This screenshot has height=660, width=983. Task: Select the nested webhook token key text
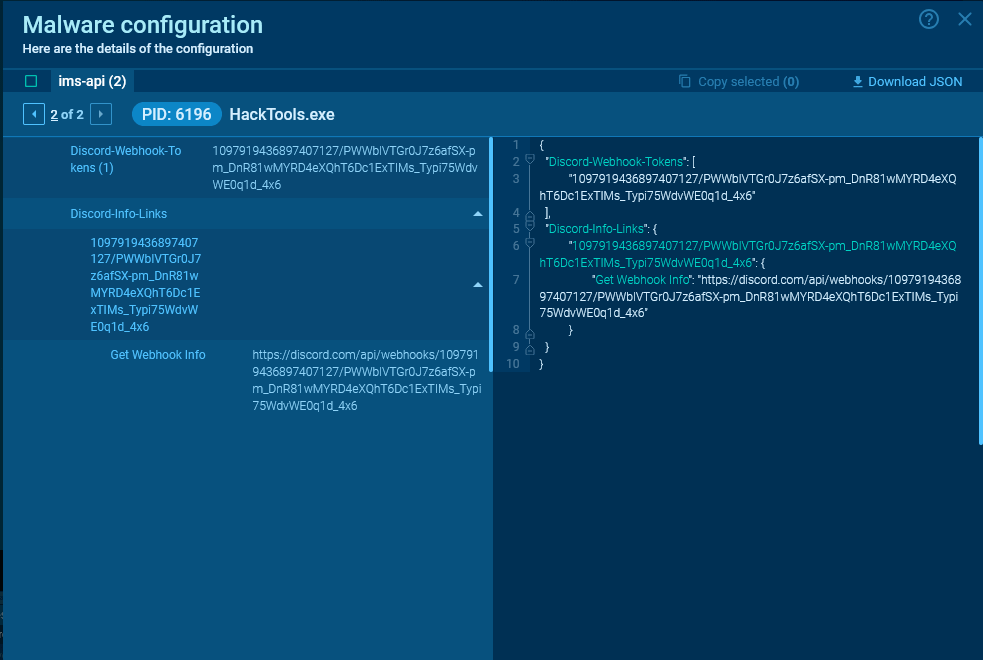[145, 285]
